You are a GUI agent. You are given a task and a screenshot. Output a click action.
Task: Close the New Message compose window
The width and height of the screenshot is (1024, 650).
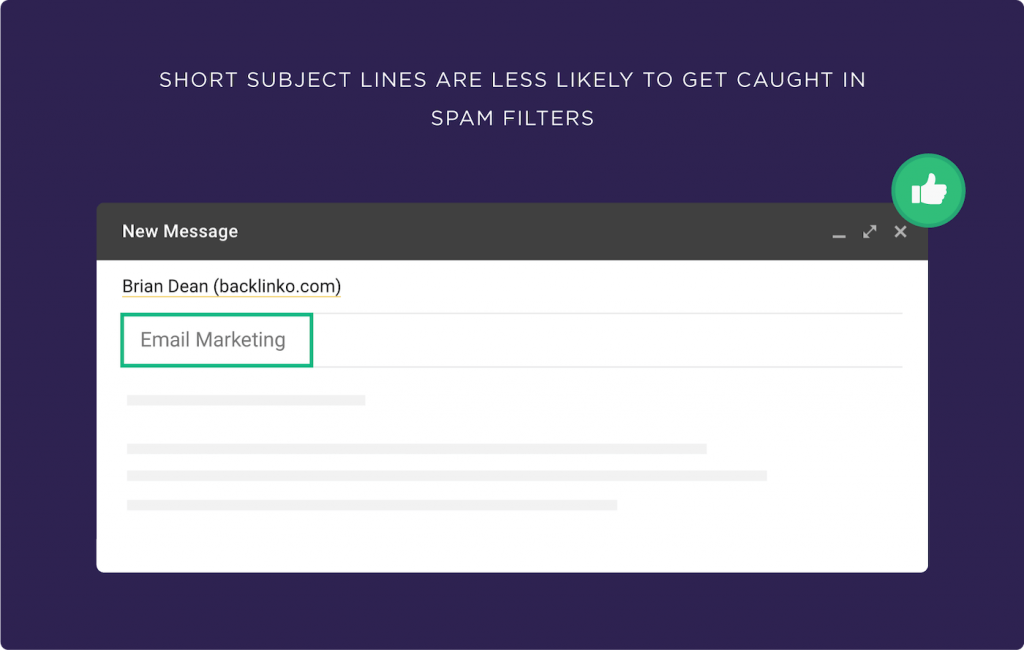901,231
